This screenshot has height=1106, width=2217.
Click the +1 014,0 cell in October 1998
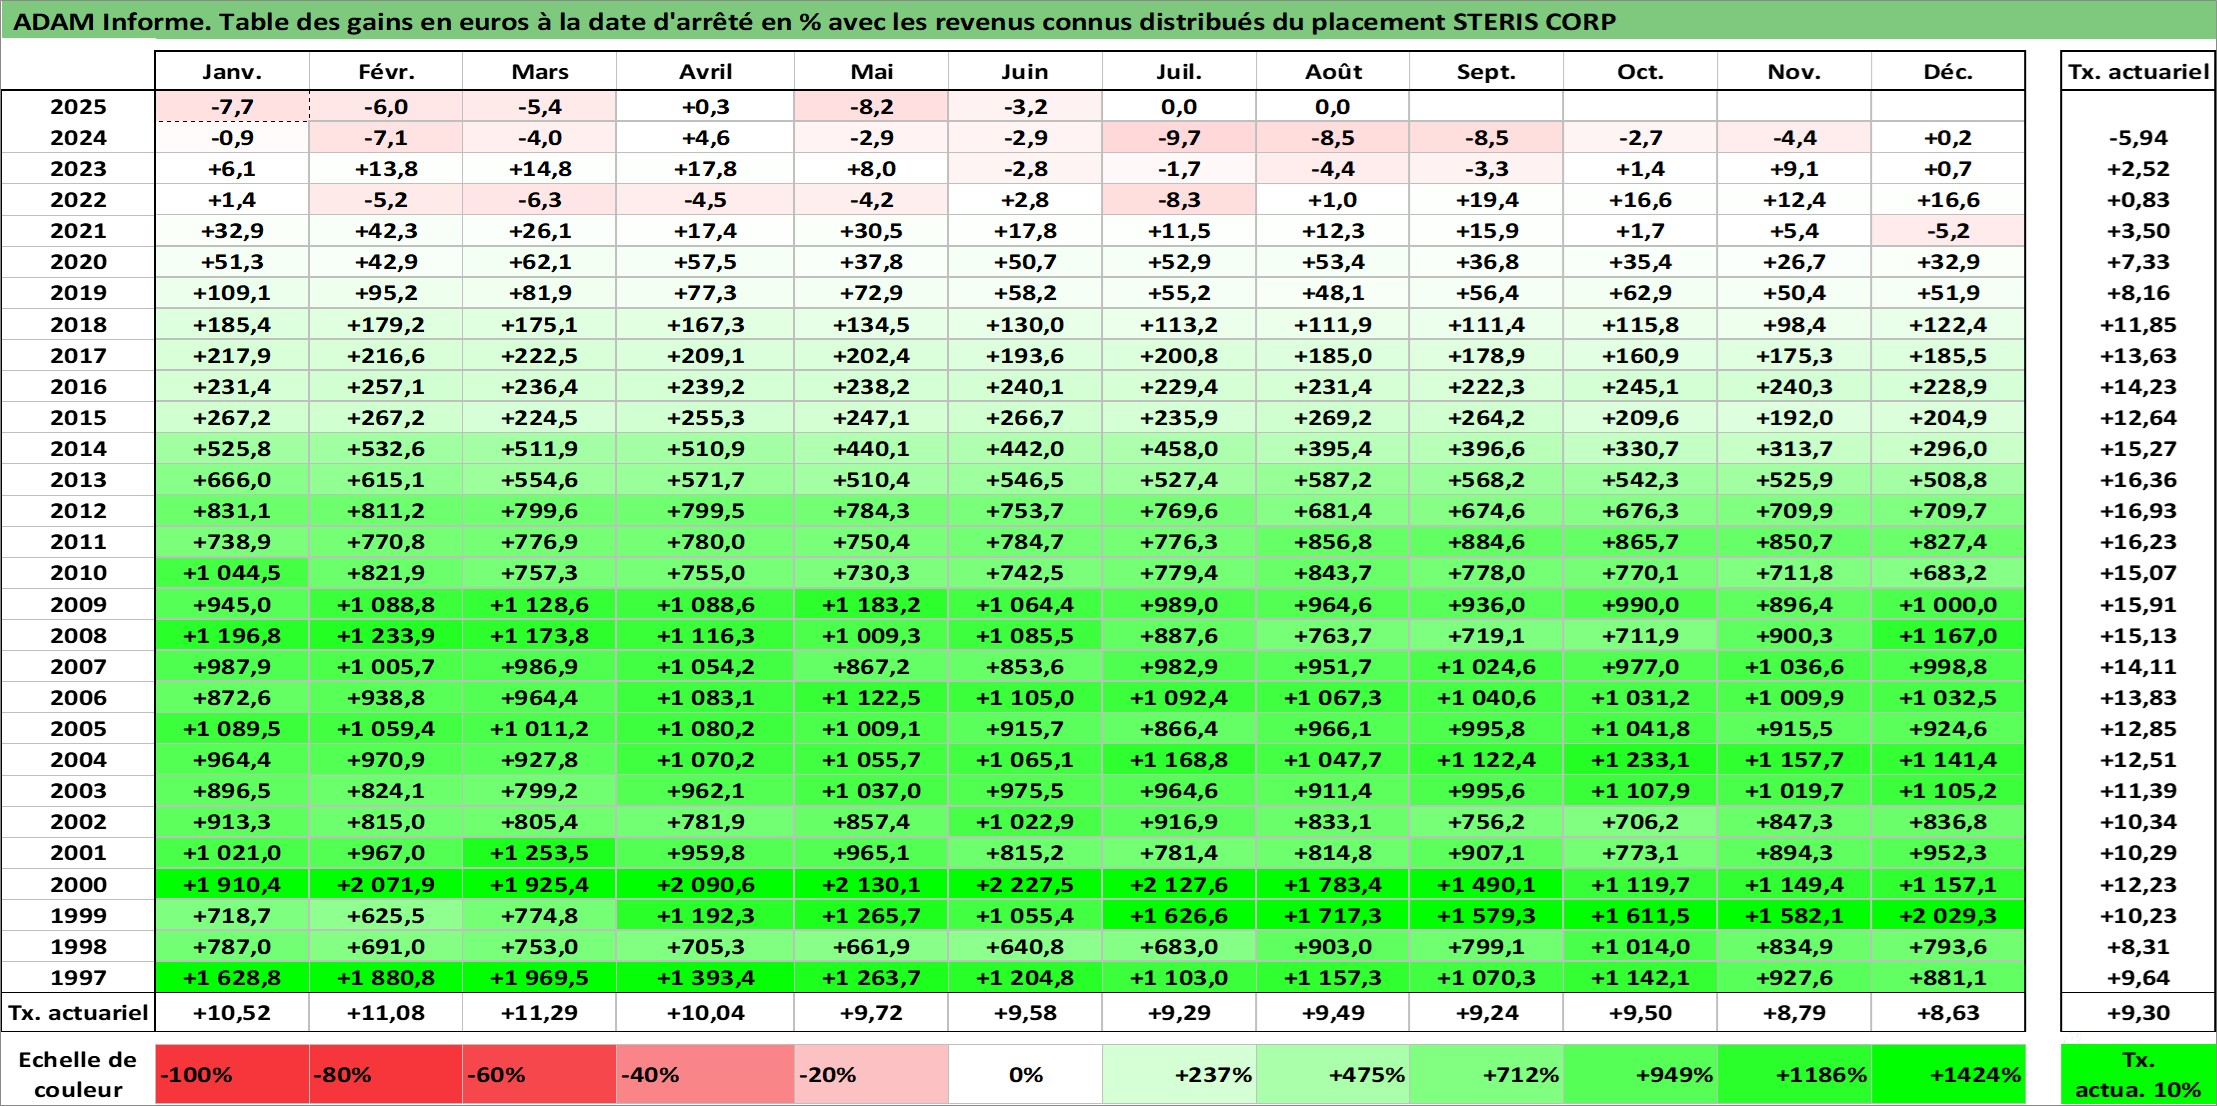click(1640, 947)
